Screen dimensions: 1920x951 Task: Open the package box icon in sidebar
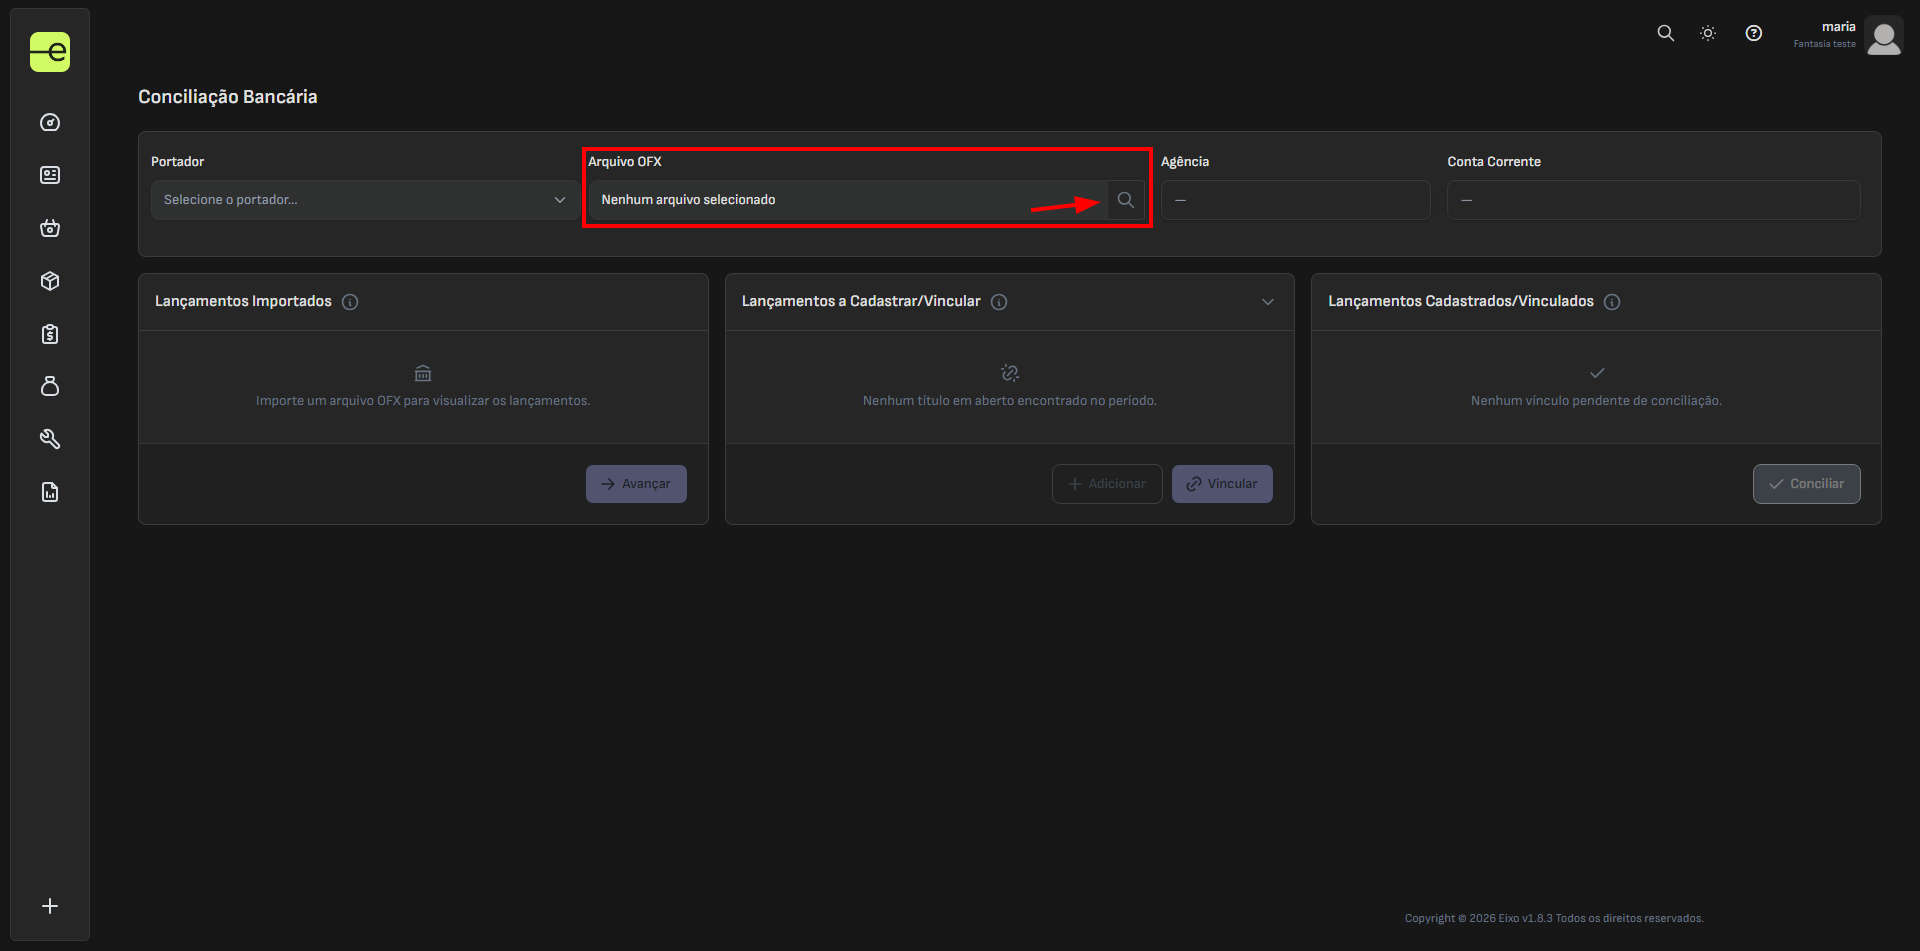pos(50,281)
